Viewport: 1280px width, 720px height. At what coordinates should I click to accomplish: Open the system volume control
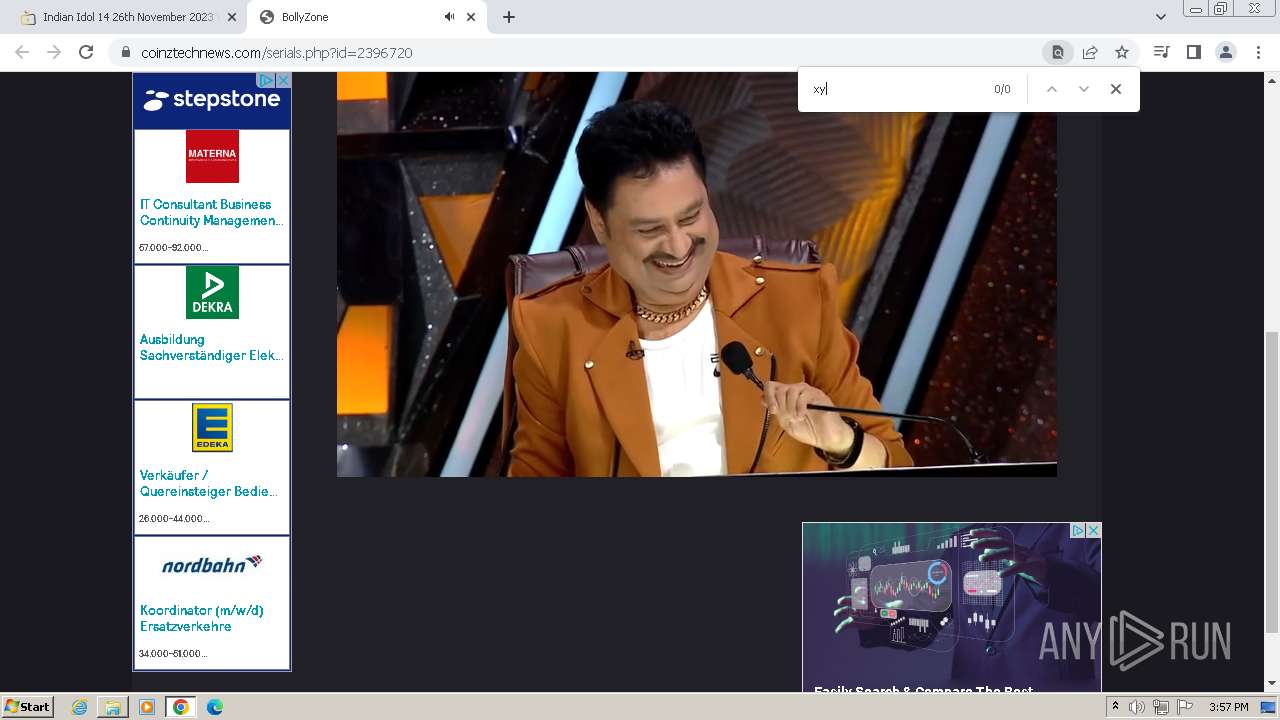coord(1137,707)
